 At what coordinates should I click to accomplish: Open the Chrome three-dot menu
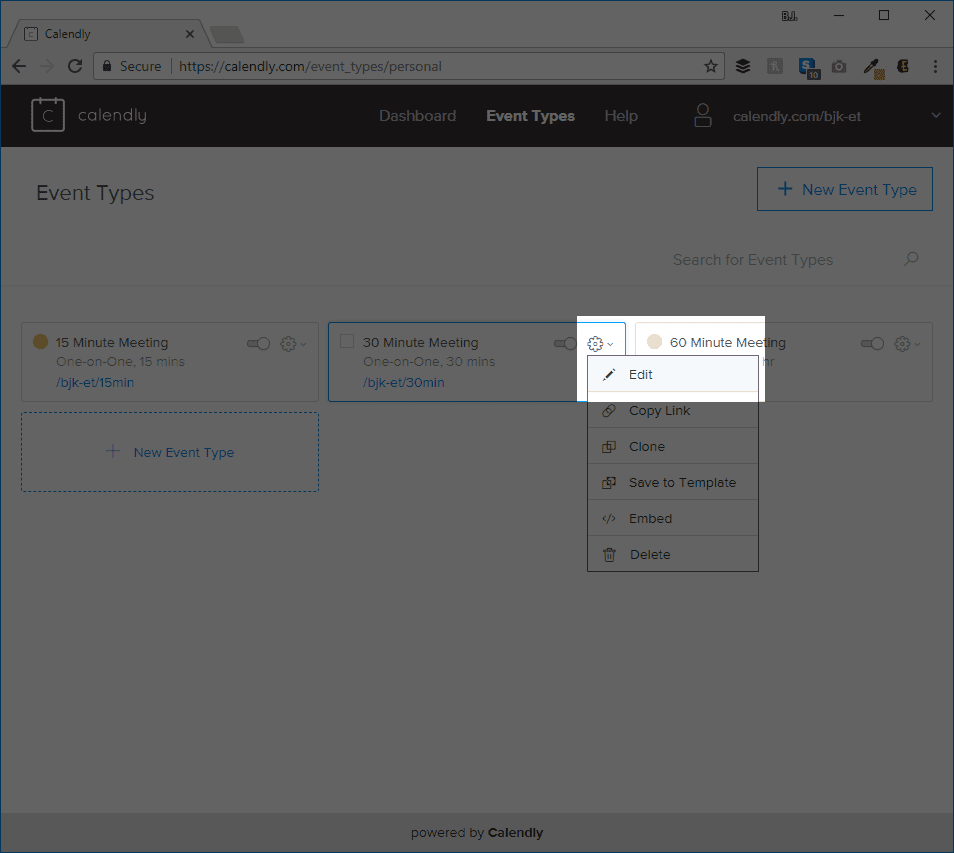(935, 66)
